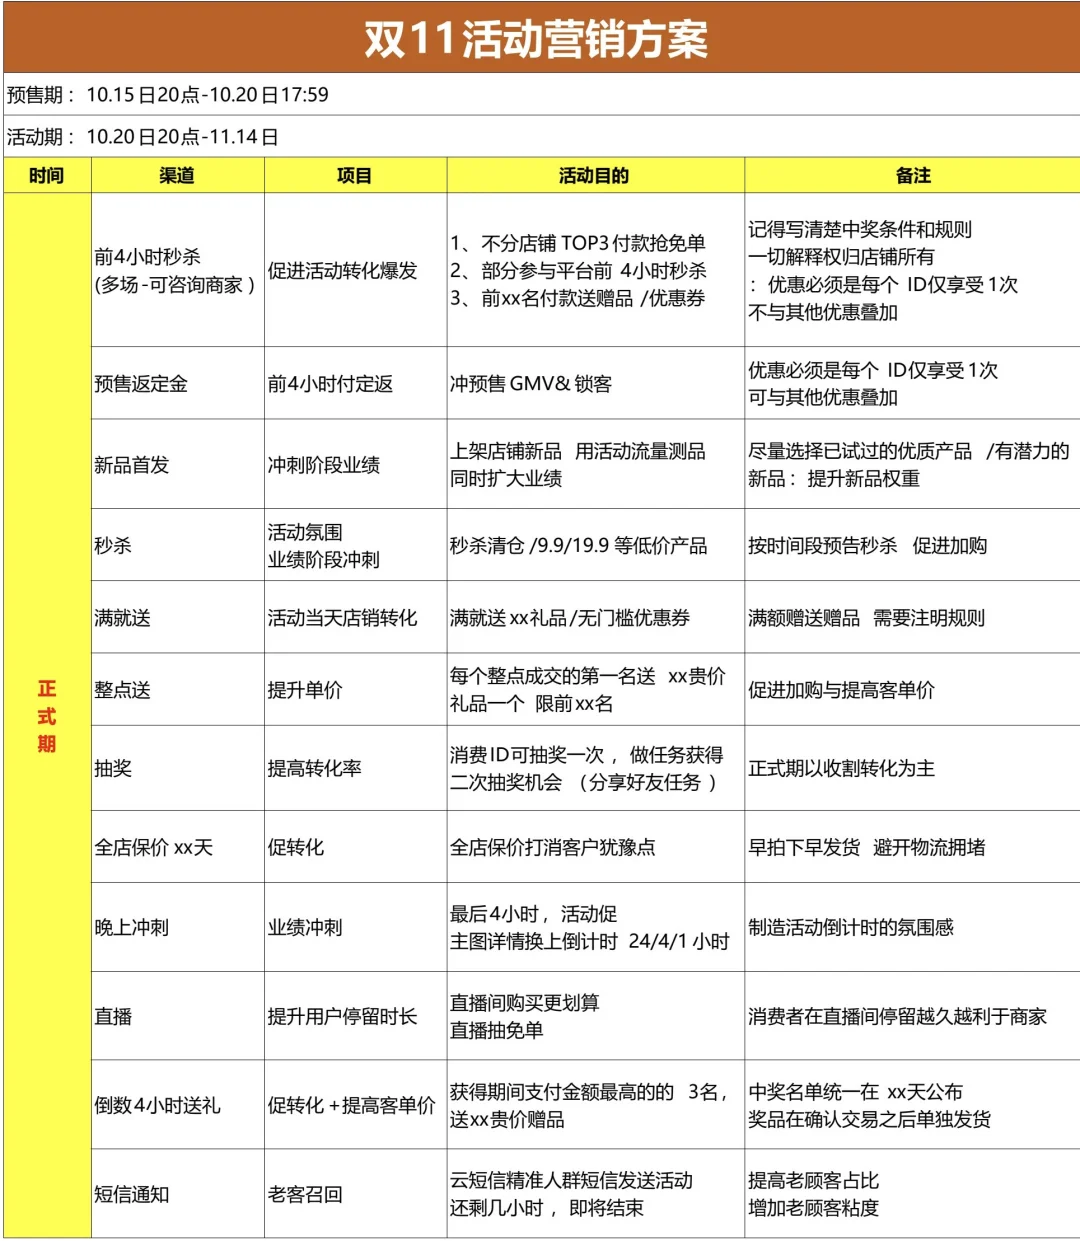This screenshot has height=1241, width=1080.
Task: Select the '获得期间支付金额最高的' cell
Action: pyautogui.click(x=595, y=1105)
